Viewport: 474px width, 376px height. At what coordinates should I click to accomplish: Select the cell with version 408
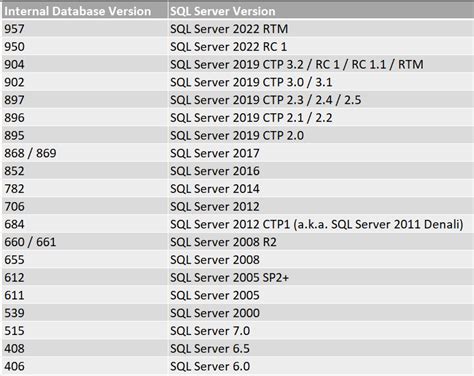[85, 348]
